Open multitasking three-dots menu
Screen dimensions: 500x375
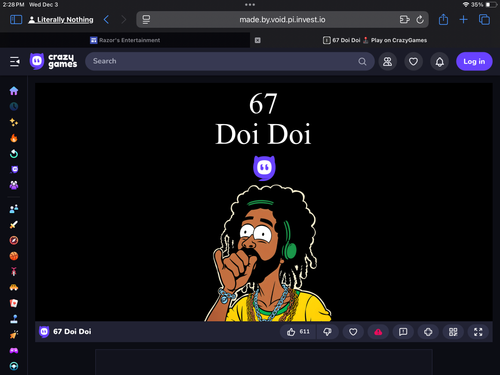click(x=250, y=5)
